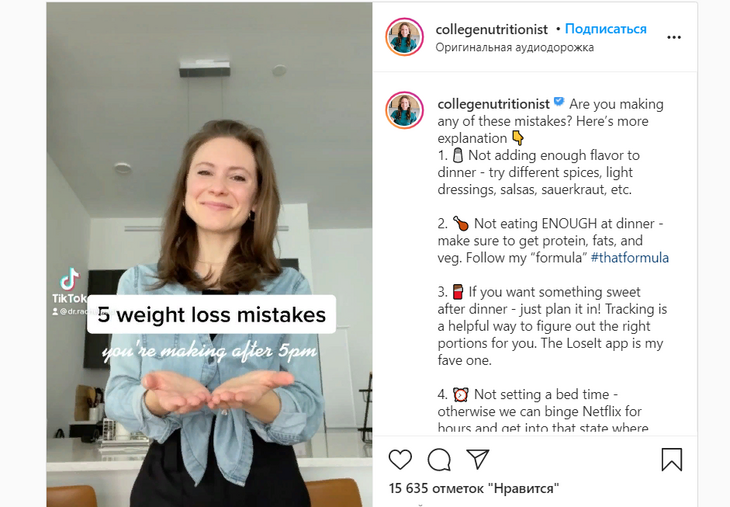Click the chicken leg emoji at item 2

461,223
